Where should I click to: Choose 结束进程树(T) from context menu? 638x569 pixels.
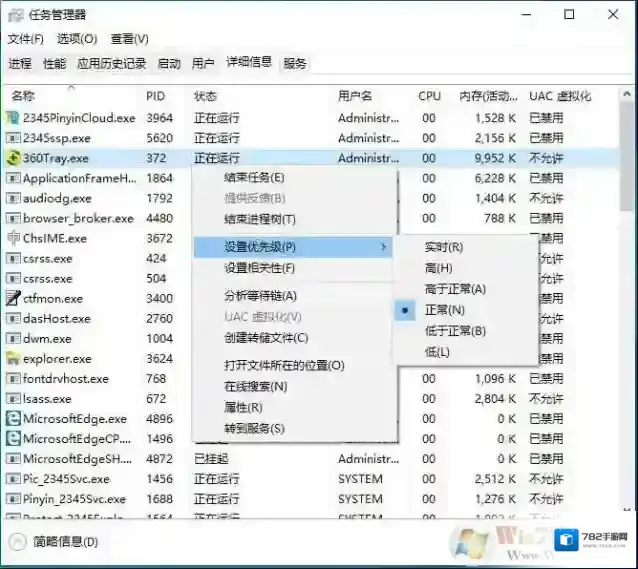coord(260,219)
